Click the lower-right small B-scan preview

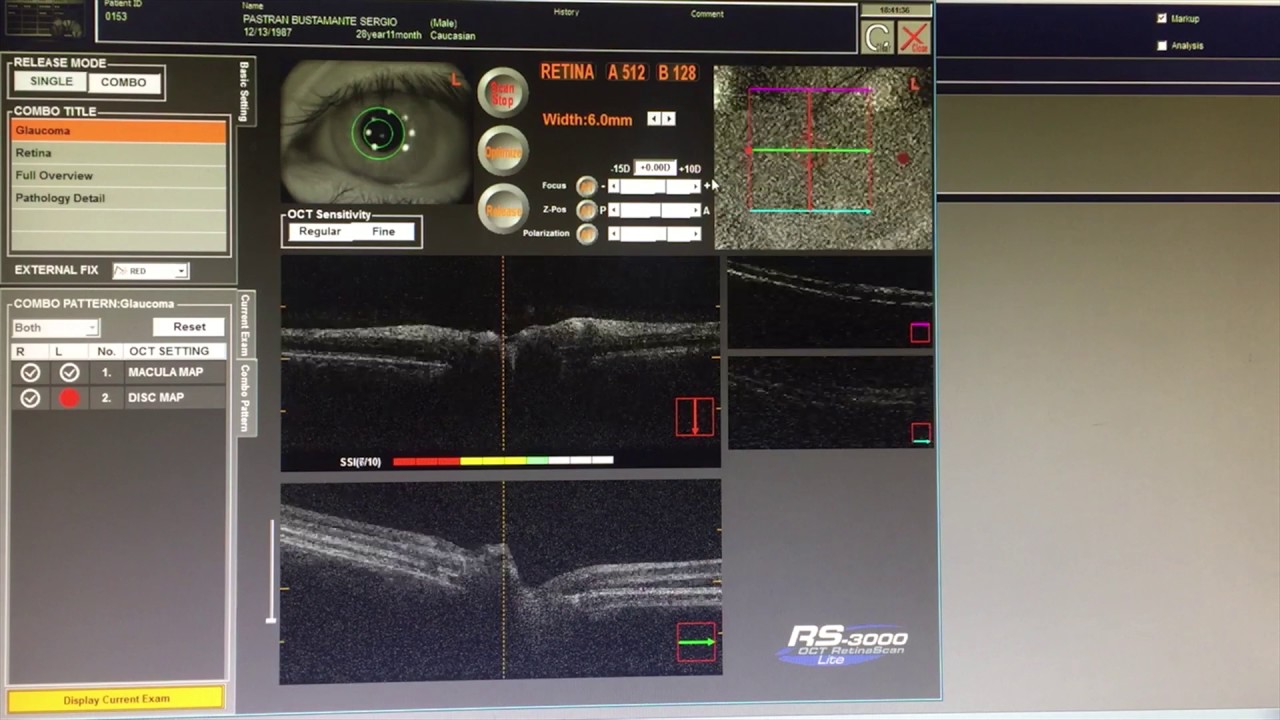tap(830, 403)
